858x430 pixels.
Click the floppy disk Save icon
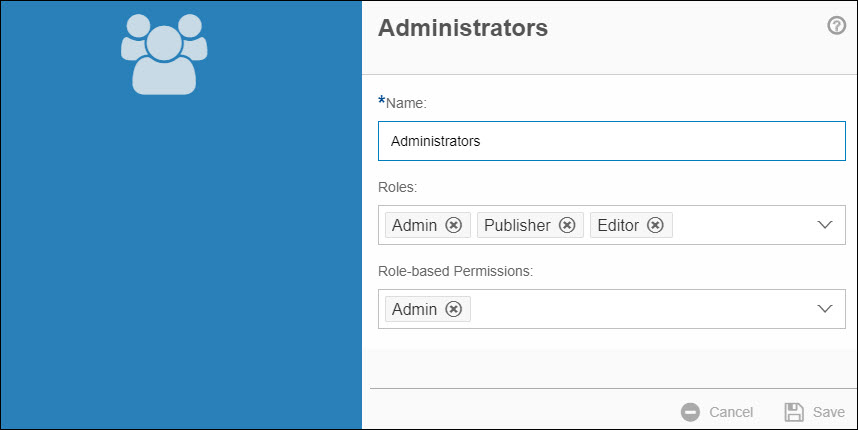[795, 412]
